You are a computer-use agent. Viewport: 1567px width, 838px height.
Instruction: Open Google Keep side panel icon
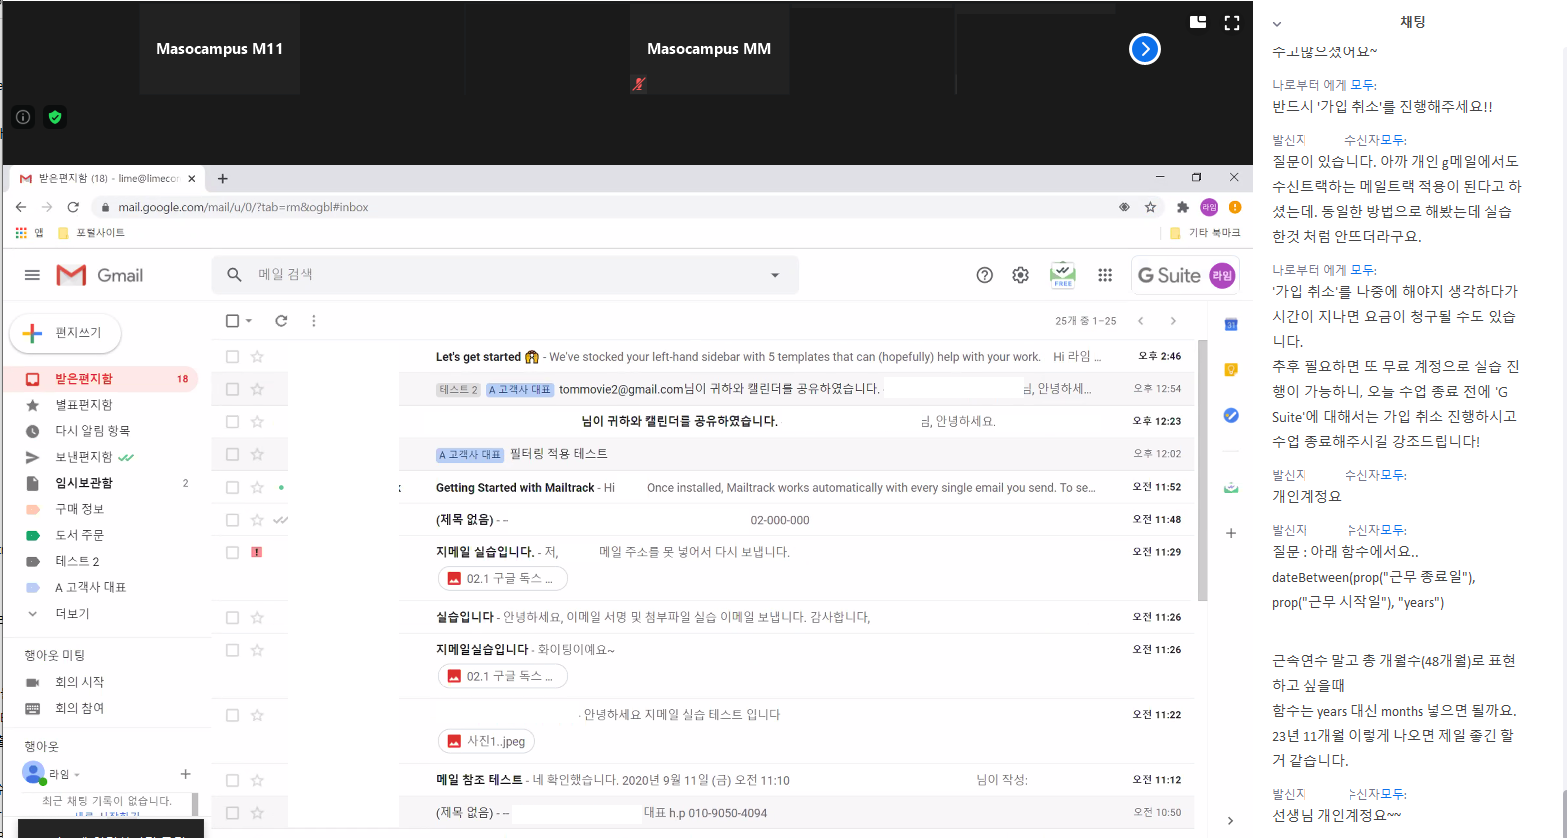pyautogui.click(x=1231, y=370)
